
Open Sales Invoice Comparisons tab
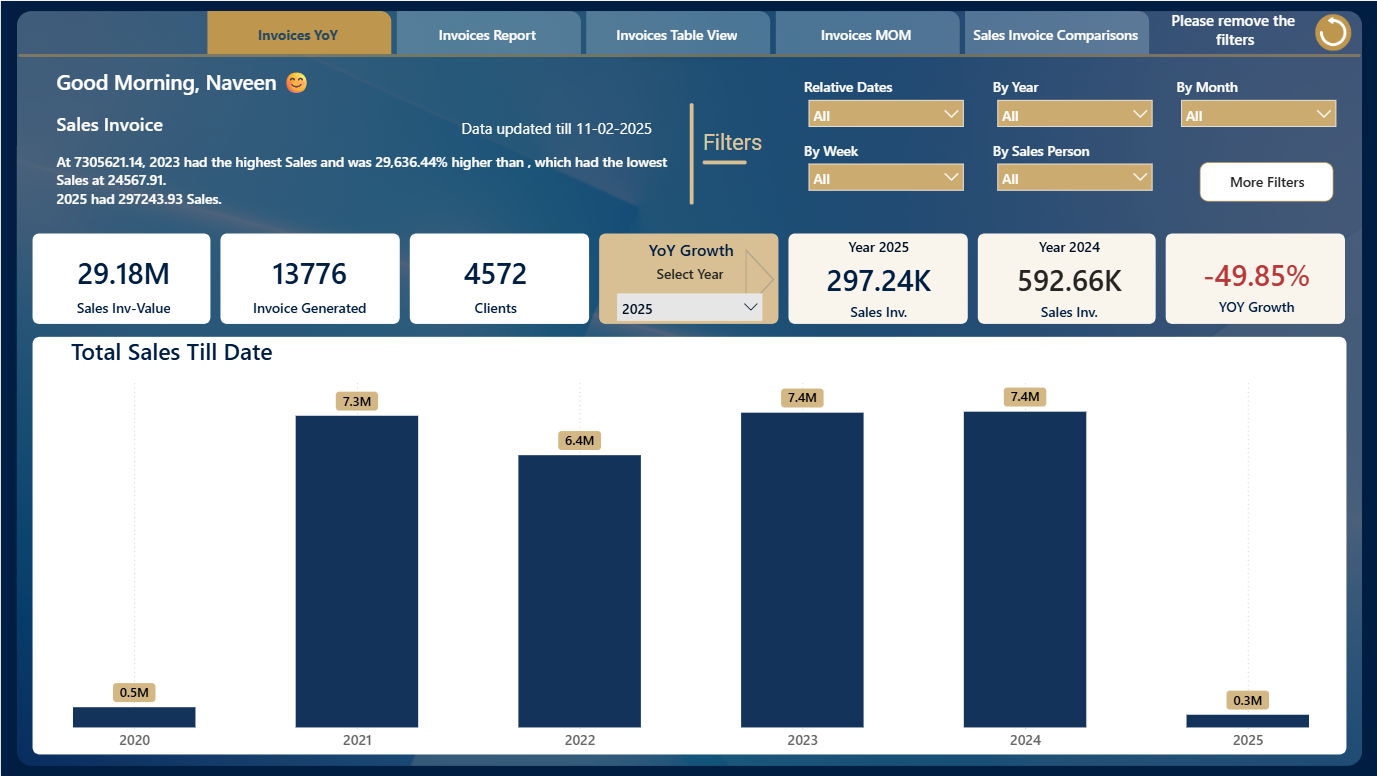click(x=1055, y=34)
